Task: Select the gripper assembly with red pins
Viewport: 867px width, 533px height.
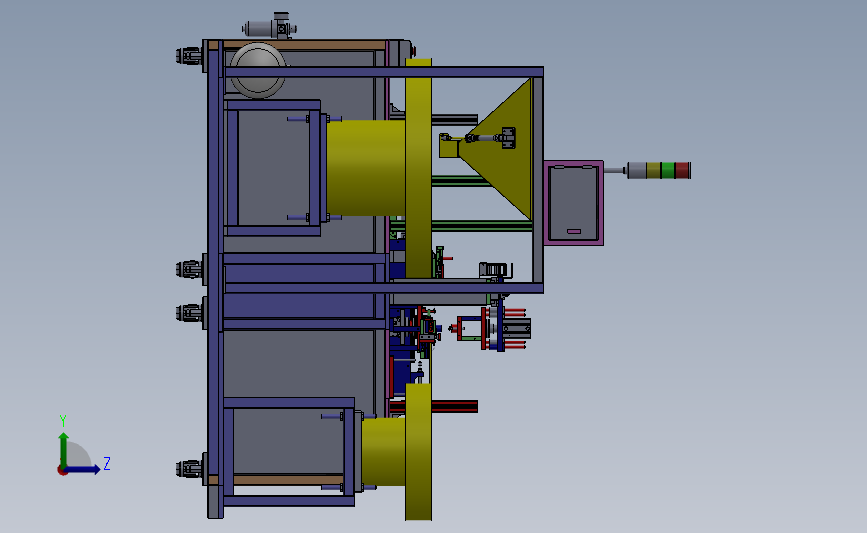Action: (x=490, y=328)
